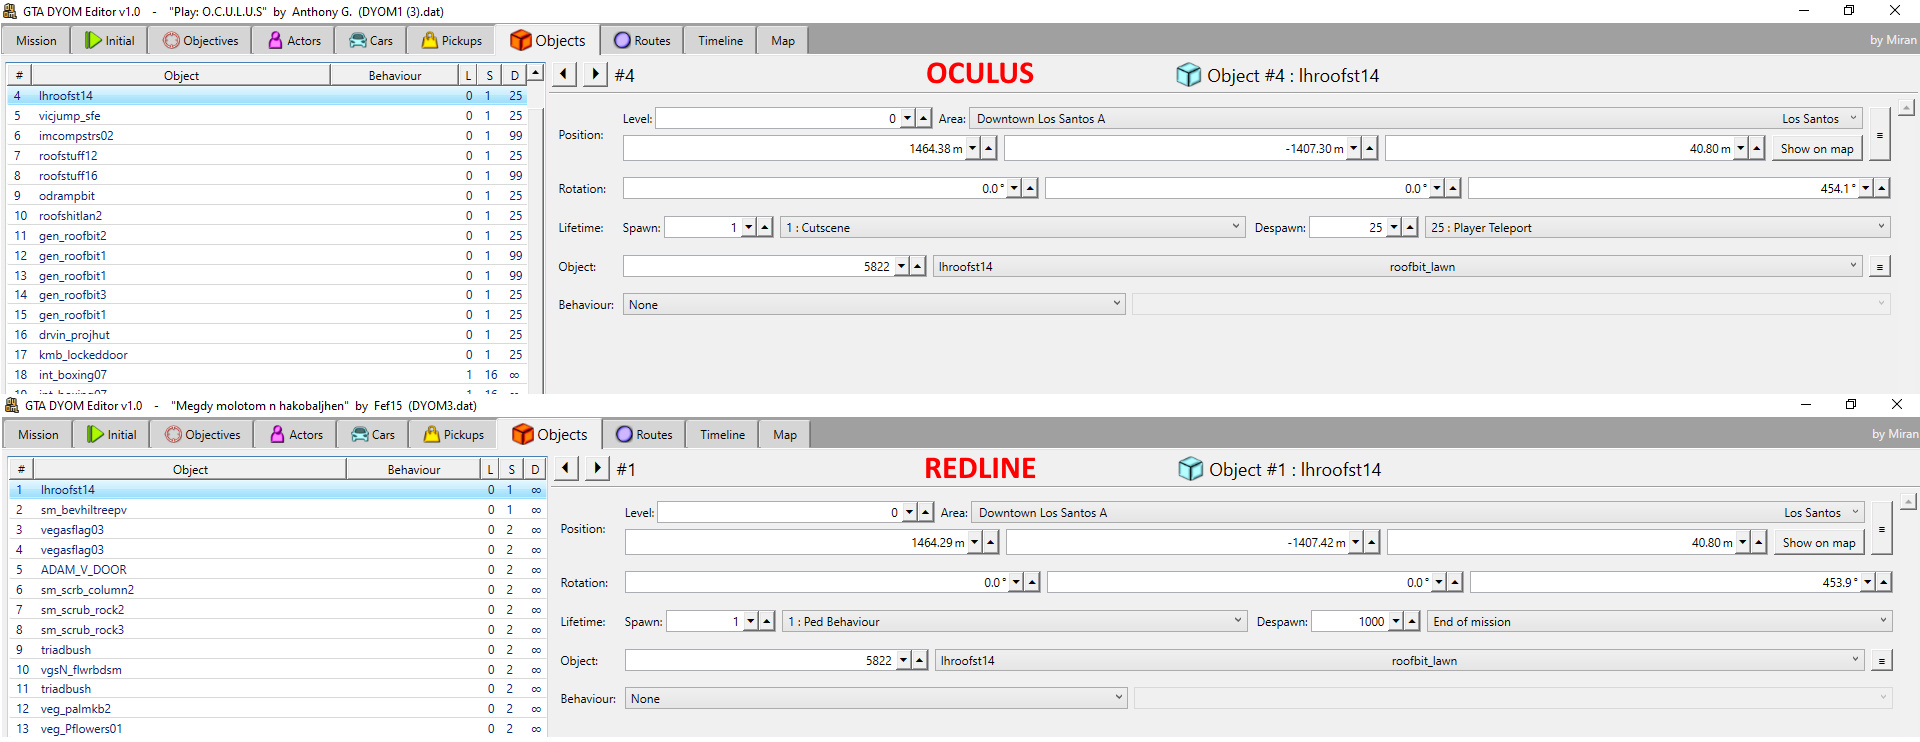The width and height of the screenshot is (1920, 742).
Task: Select sm_scrb_column2 in REDLINE object list
Action: pos(277,590)
